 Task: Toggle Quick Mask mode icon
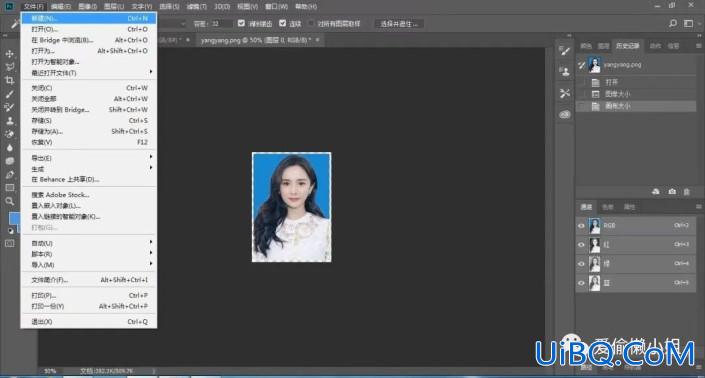(9, 244)
